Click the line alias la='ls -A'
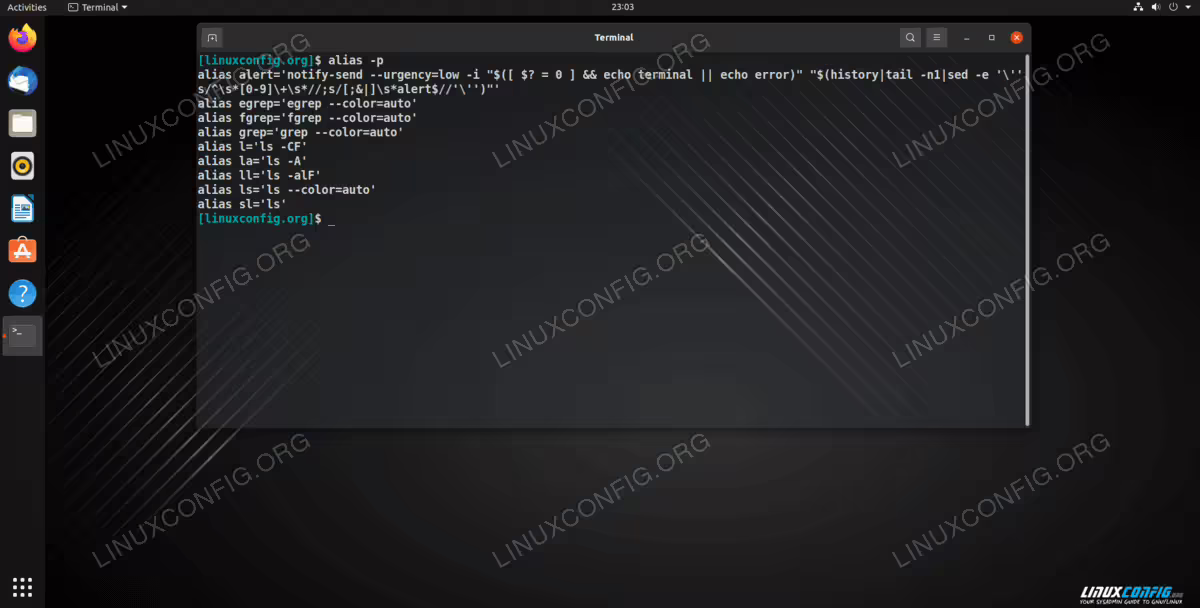This screenshot has height=608, width=1200. (x=252, y=161)
